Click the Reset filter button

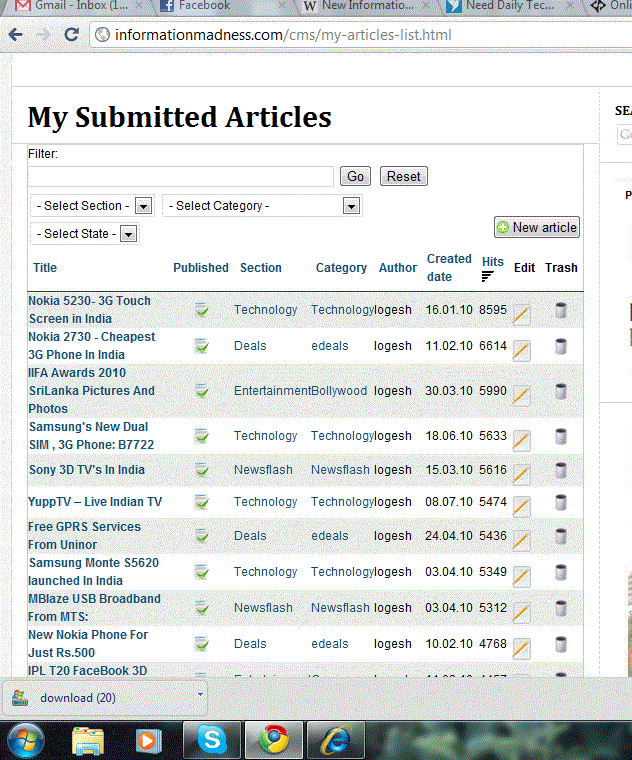point(403,176)
